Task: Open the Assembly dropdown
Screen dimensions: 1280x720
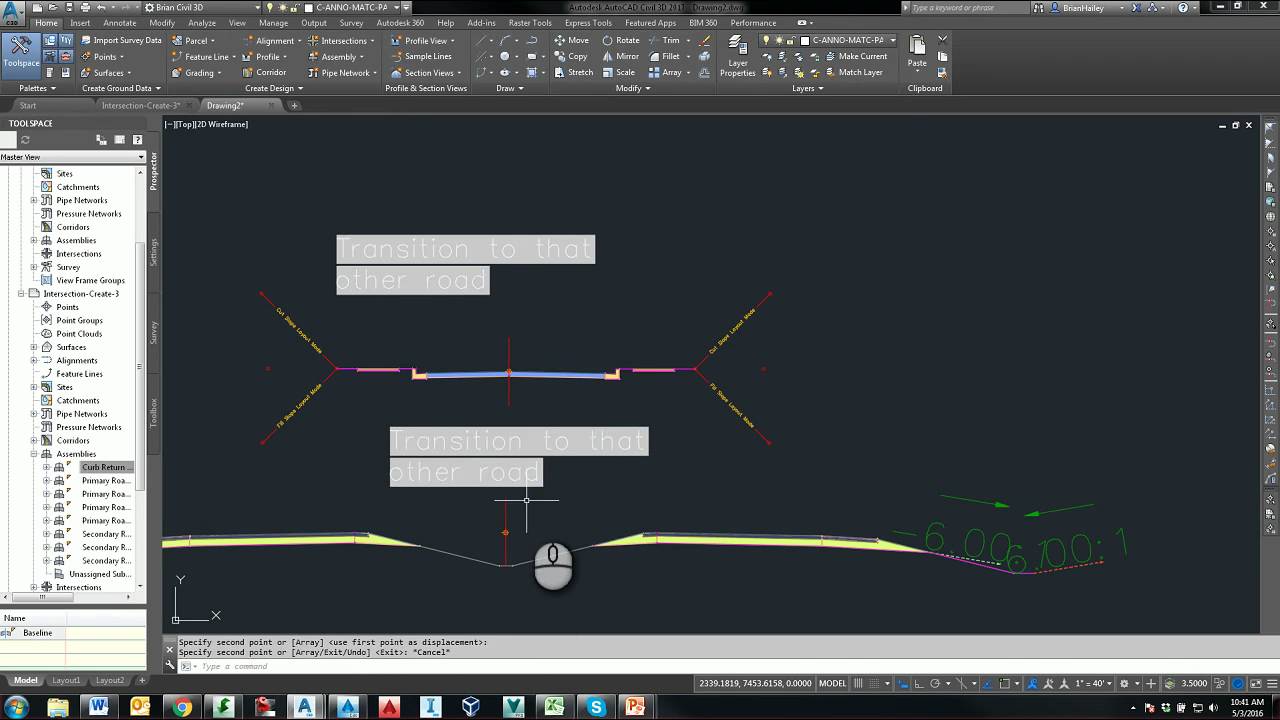Action: point(337,57)
